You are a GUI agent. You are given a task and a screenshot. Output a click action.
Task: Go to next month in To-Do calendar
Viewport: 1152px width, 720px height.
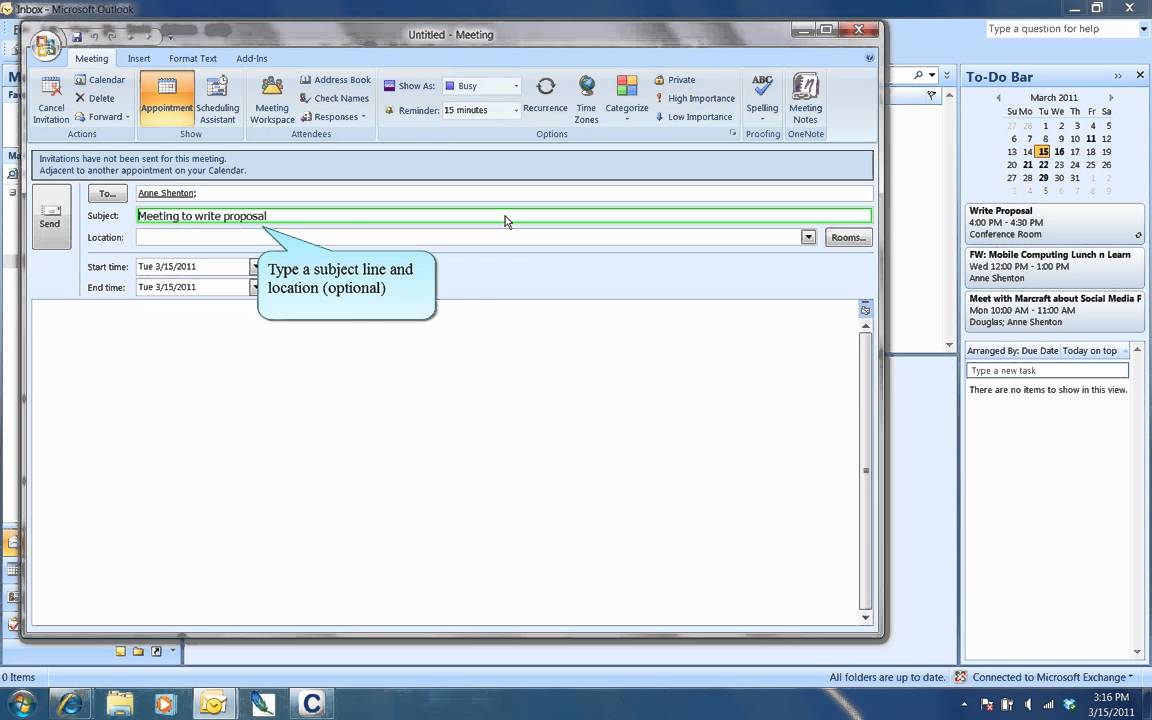click(x=1110, y=98)
